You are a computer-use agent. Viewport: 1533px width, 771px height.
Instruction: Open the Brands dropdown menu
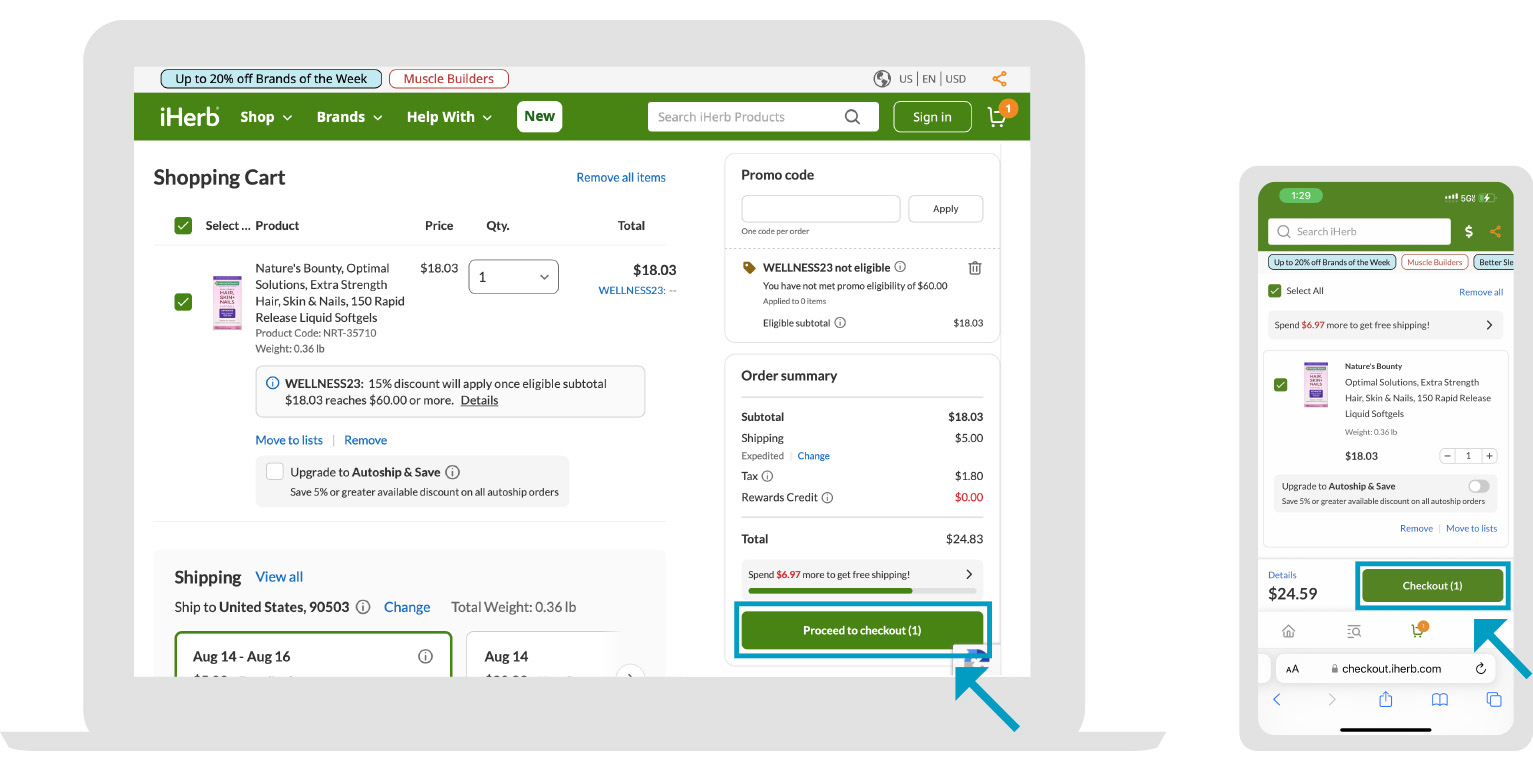click(x=350, y=117)
